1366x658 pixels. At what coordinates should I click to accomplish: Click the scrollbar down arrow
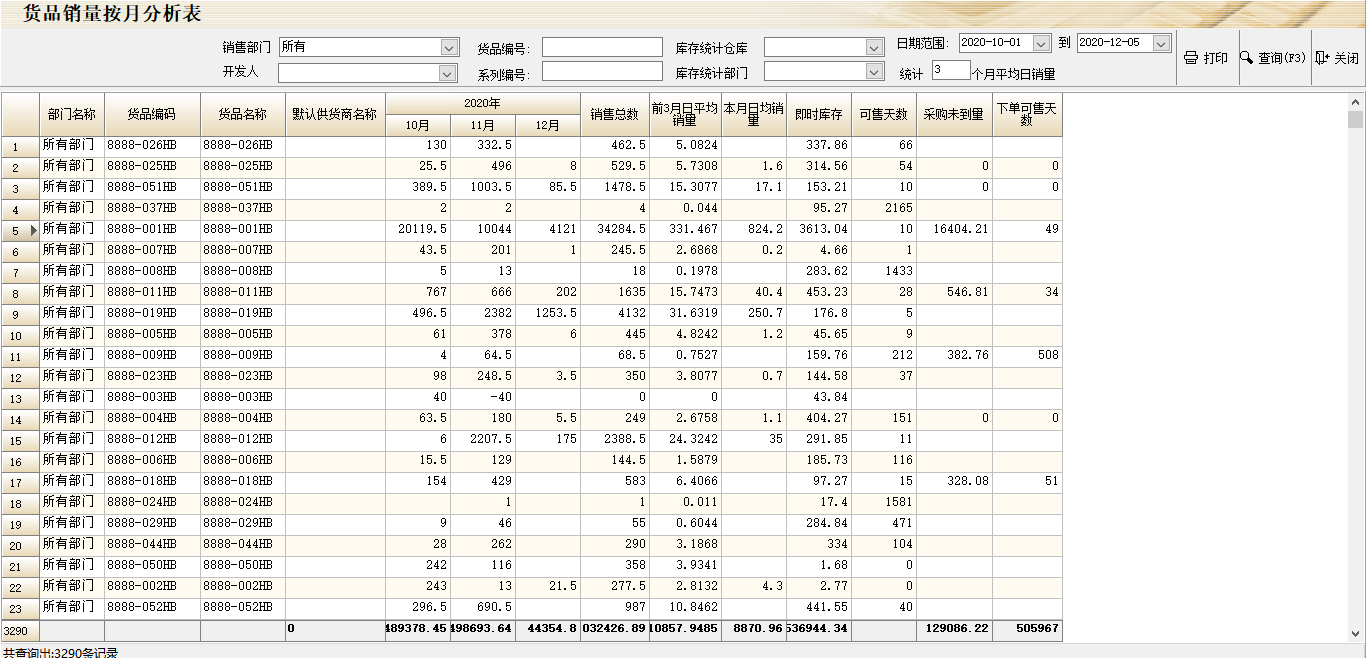(x=1356, y=633)
